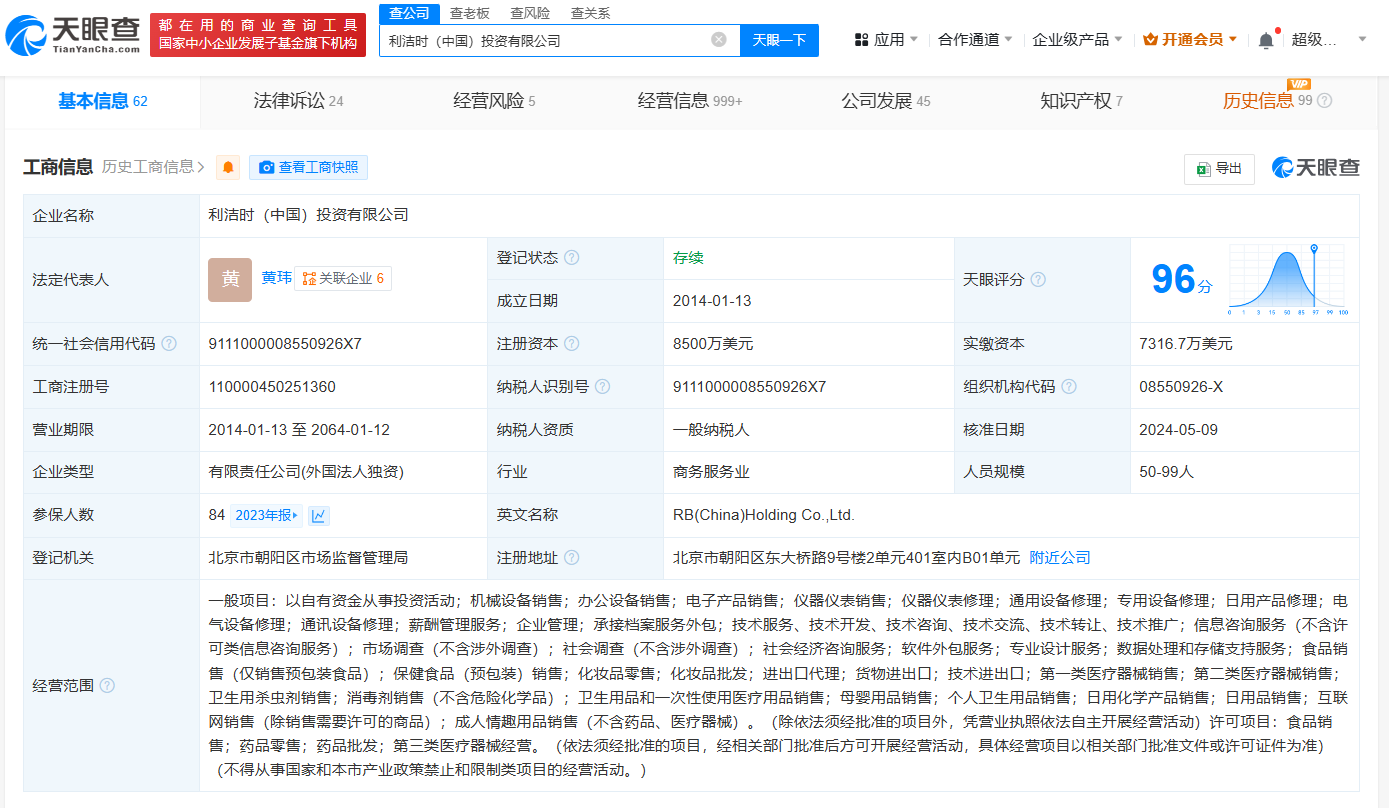
Task: Click help icon next to 天眼评分
Action: click(1038, 279)
